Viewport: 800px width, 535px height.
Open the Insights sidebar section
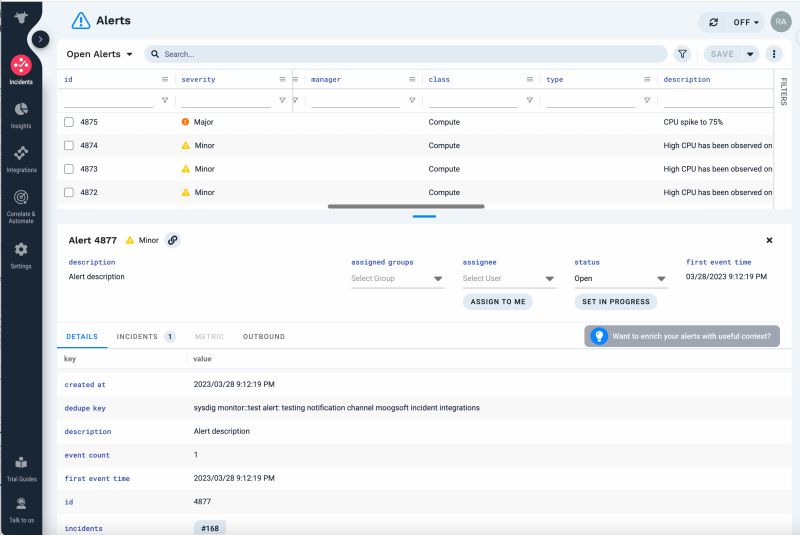pyautogui.click(x=21, y=115)
